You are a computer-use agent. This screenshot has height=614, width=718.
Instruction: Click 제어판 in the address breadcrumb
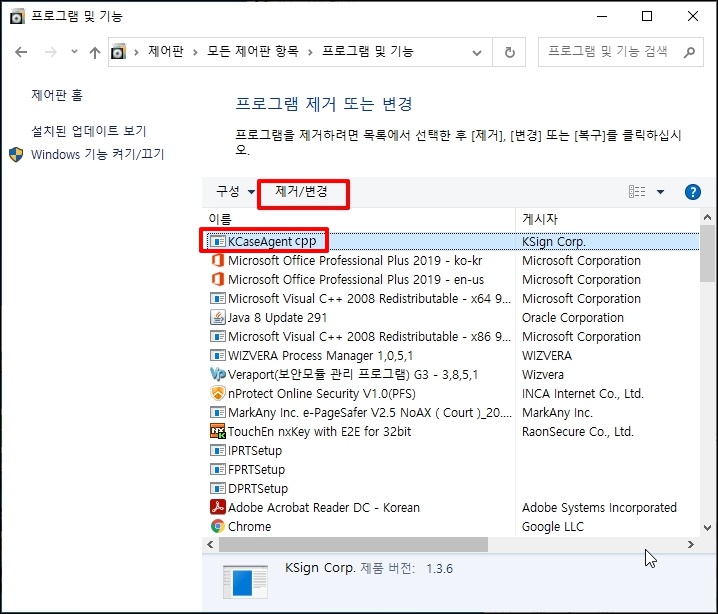pyautogui.click(x=166, y=51)
